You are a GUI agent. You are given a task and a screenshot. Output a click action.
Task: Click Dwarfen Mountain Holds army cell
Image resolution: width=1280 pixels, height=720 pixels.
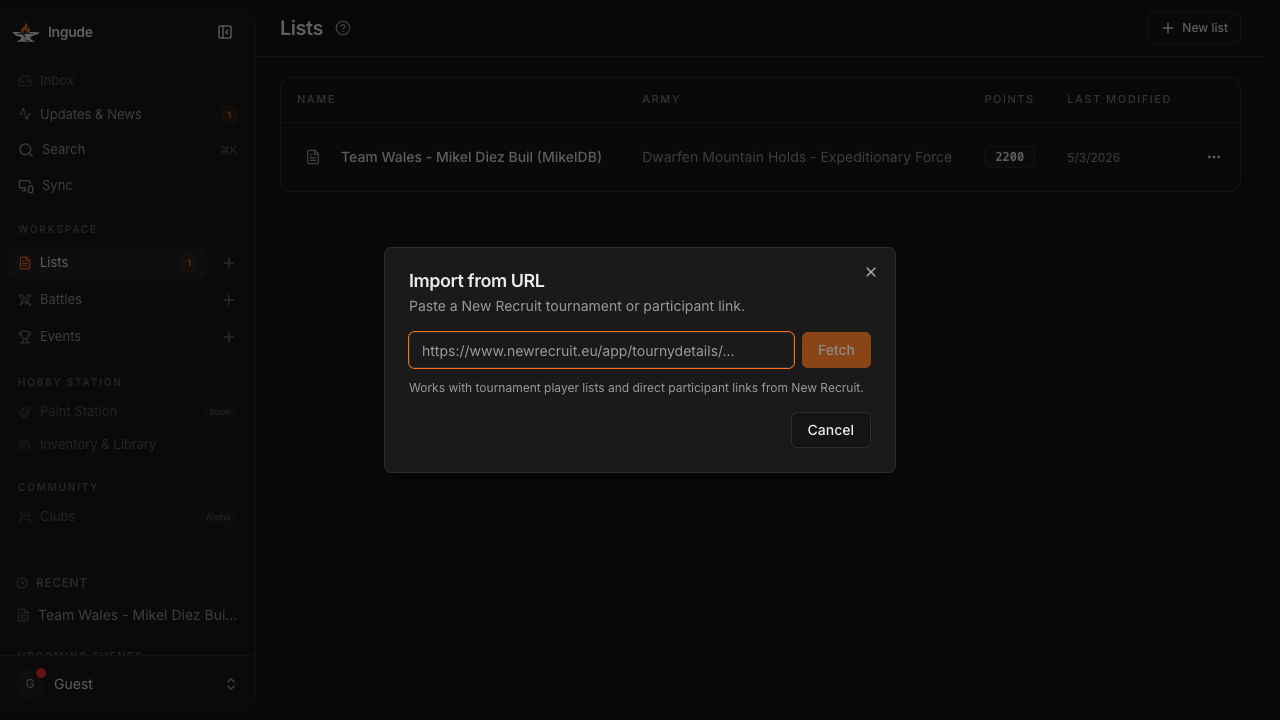click(x=797, y=157)
